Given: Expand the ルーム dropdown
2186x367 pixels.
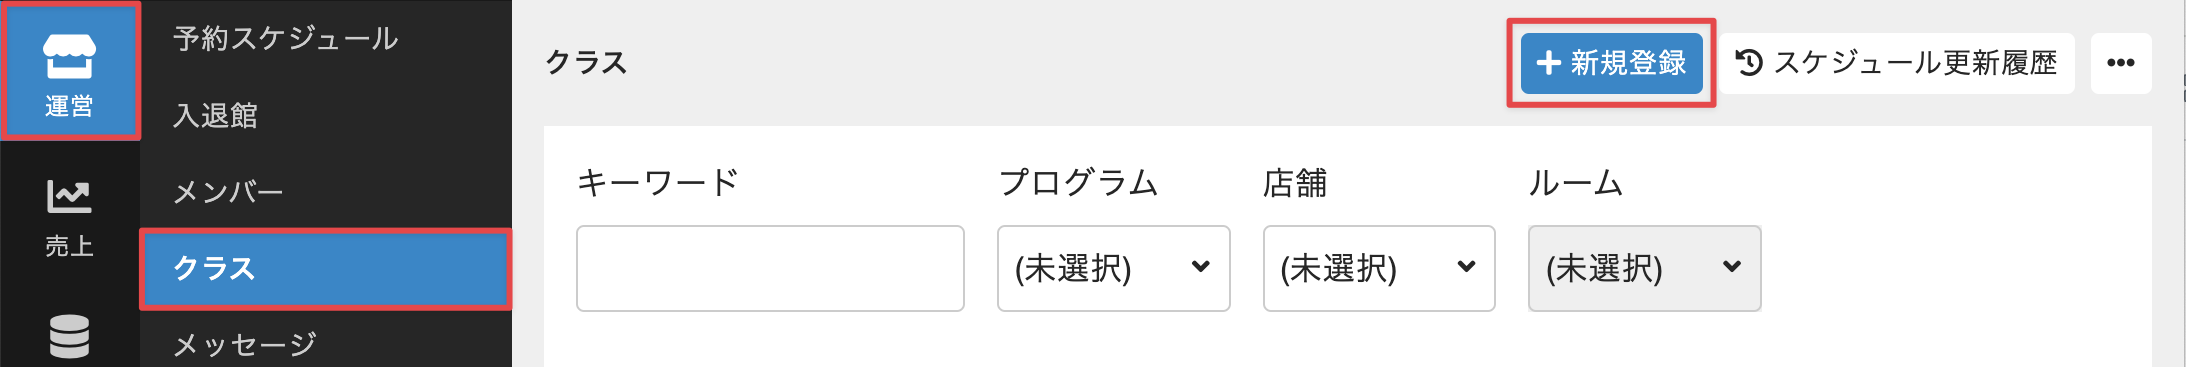Looking at the screenshot, I should click(1644, 268).
